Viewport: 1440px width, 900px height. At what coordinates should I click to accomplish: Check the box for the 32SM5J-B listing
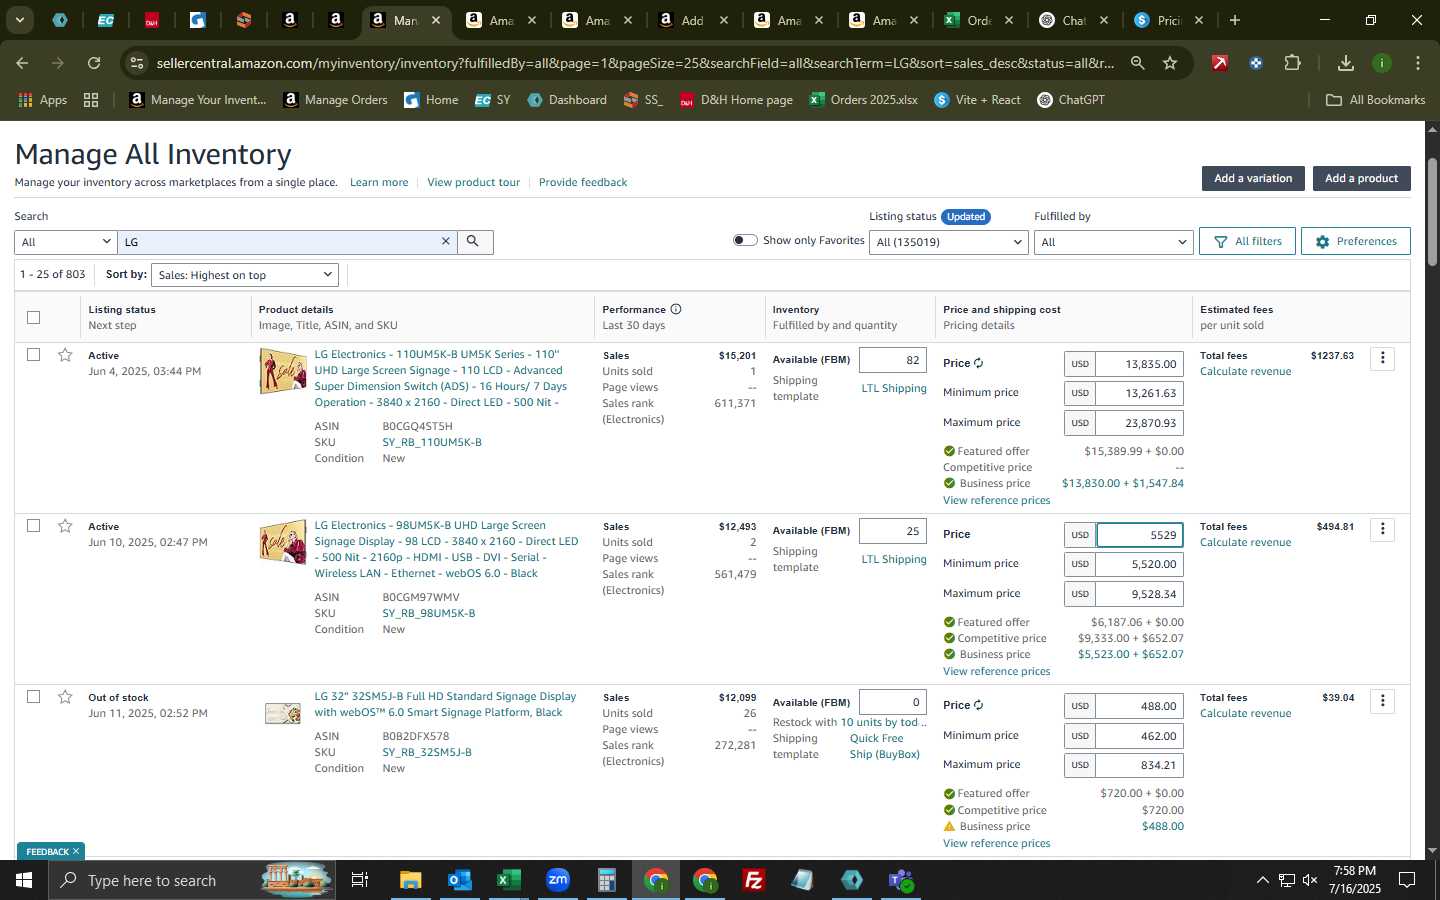(34, 697)
